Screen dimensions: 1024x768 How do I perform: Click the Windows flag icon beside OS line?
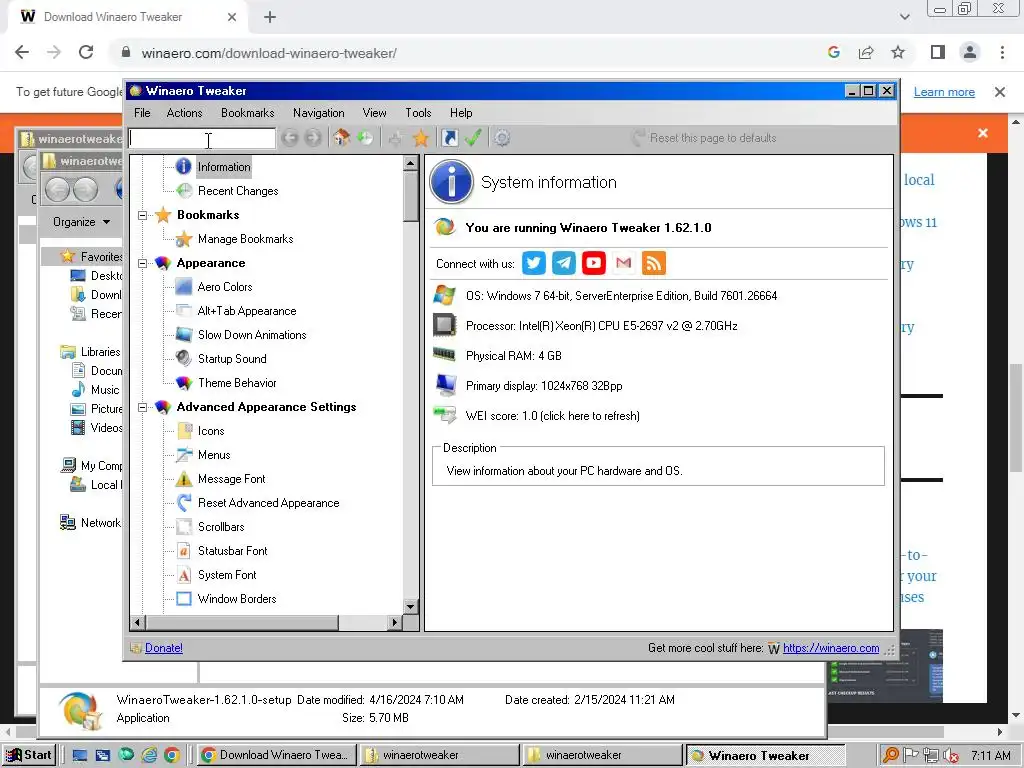(x=445, y=295)
